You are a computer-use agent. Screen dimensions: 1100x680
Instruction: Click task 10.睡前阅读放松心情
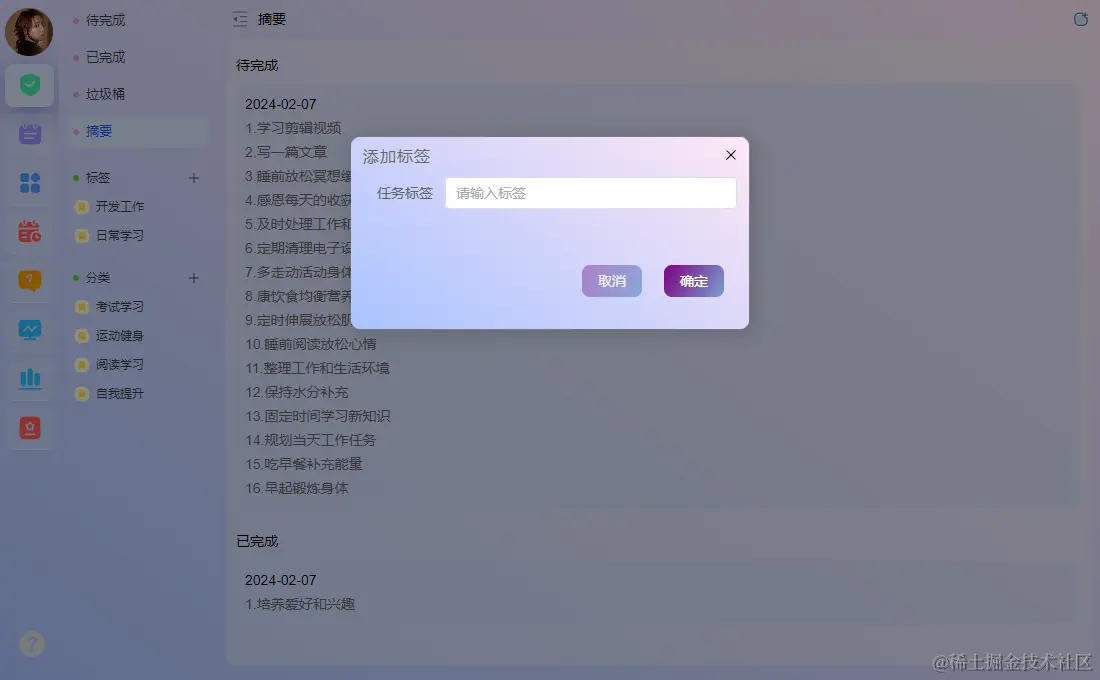pyautogui.click(x=311, y=344)
